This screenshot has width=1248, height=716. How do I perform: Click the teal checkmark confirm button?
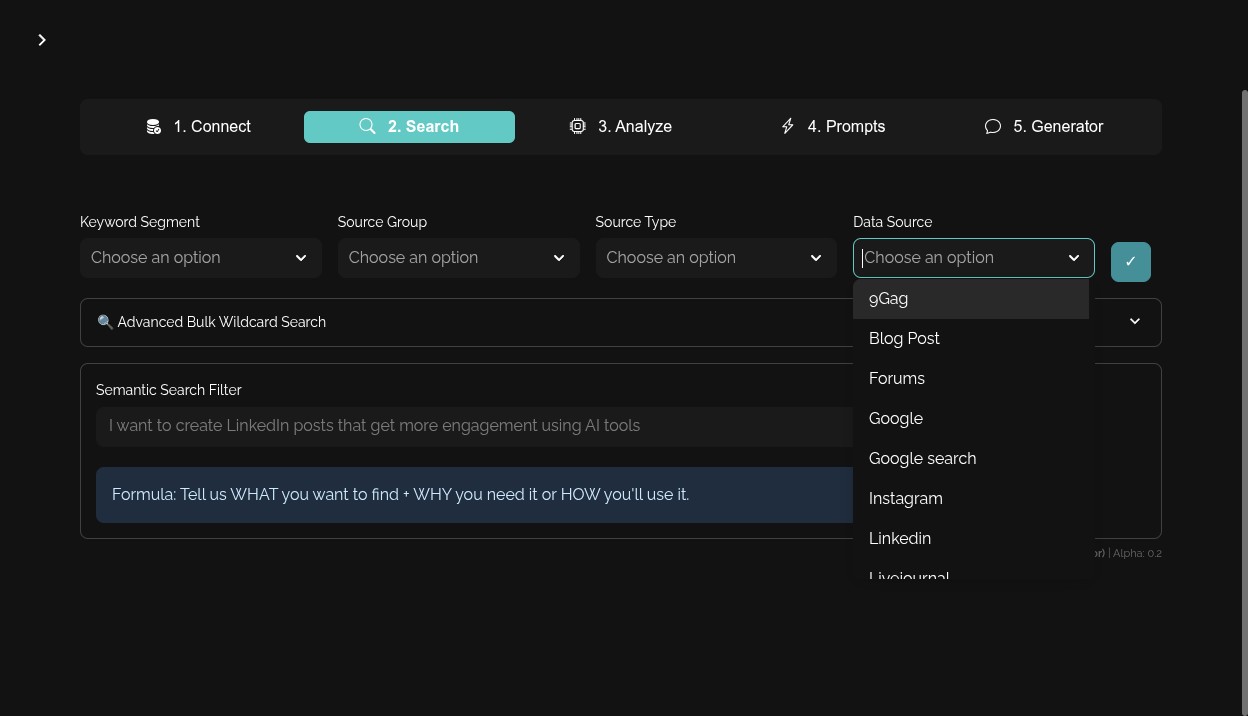(x=1131, y=262)
